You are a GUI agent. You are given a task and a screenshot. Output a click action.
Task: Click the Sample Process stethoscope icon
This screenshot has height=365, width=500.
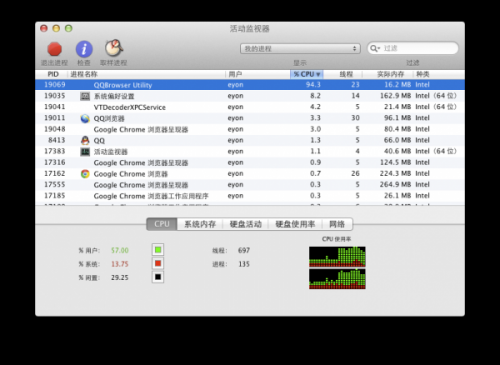pos(114,49)
